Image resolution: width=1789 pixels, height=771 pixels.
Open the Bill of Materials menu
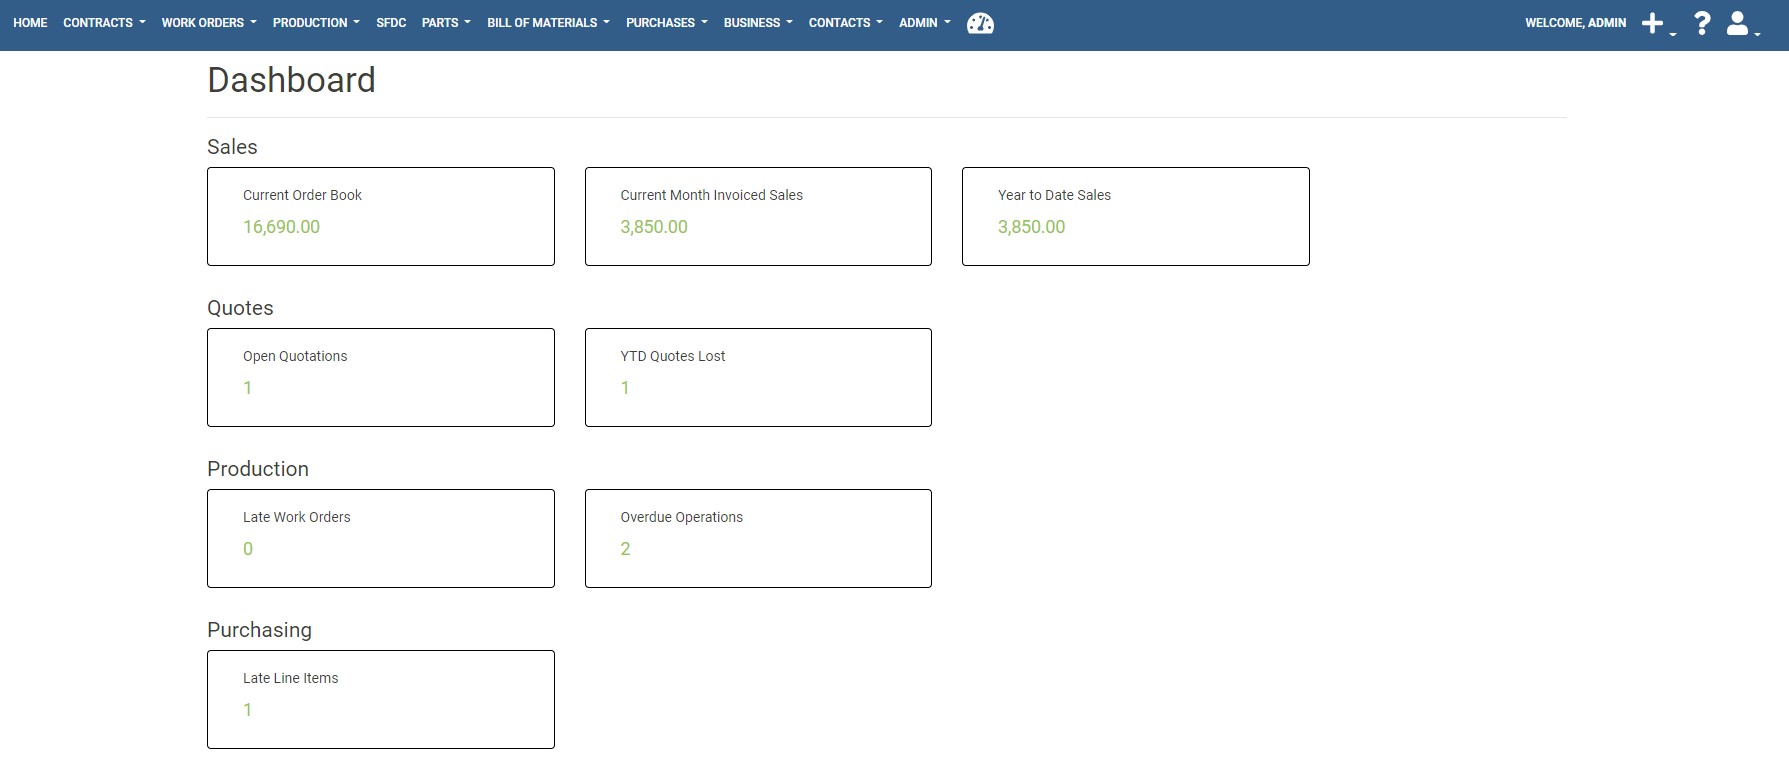click(547, 22)
